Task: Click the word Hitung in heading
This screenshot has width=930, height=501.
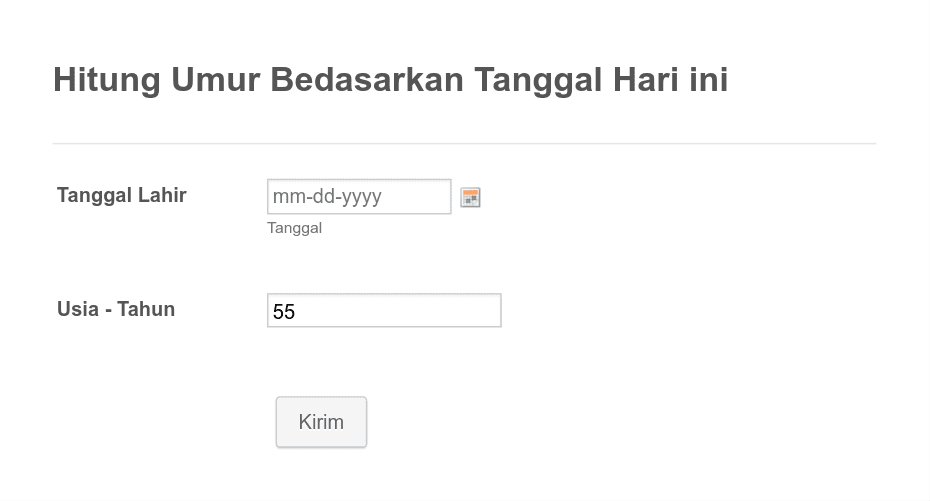Action: pyautogui.click(x=107, y=81)
